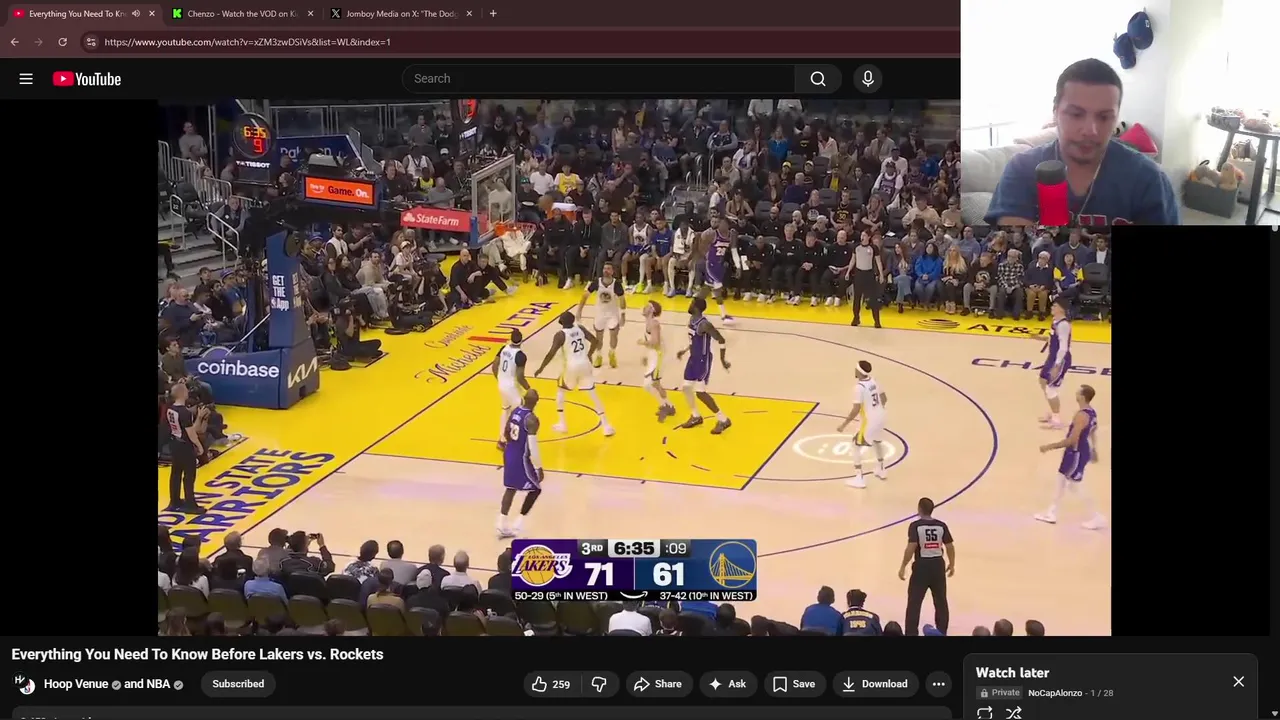Click the Watch later playlist title
Image resolution: width=1280 pixels, height=720 pixels.
(1012, 673)
